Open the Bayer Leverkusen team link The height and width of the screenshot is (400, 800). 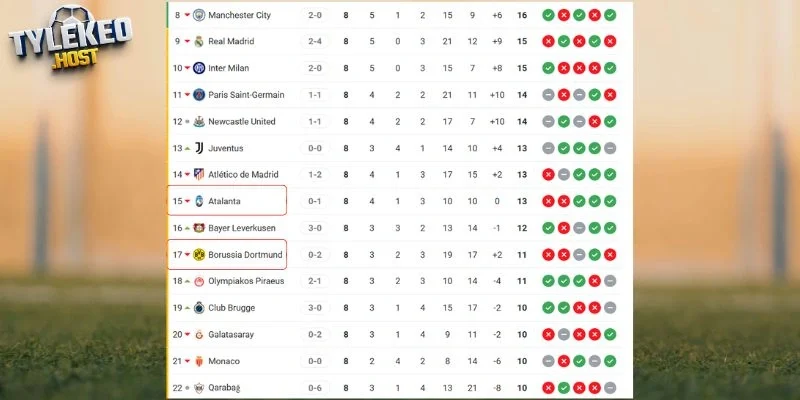coord(242,228)
